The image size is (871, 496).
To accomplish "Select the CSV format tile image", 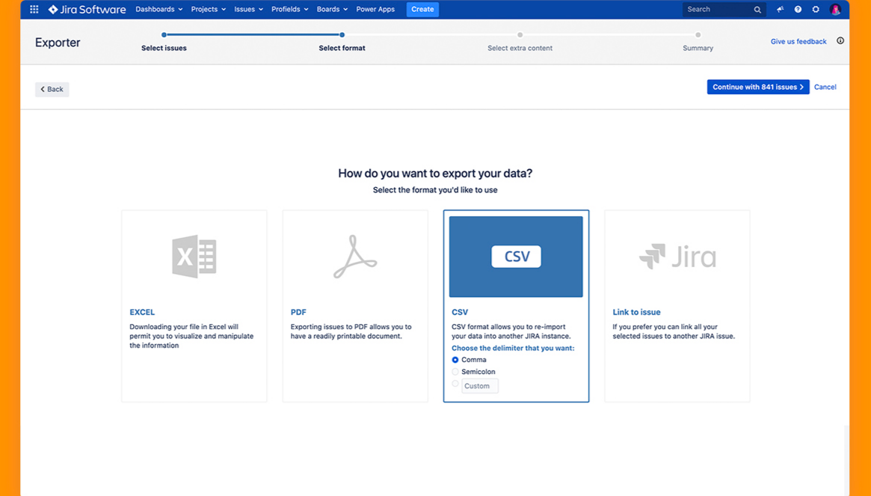I will pyautogui.click(x=516, y=257).
